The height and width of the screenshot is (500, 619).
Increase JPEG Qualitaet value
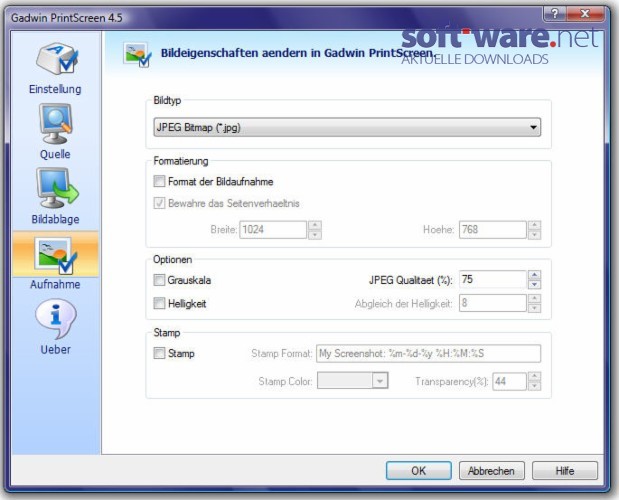tap(534, 275)
